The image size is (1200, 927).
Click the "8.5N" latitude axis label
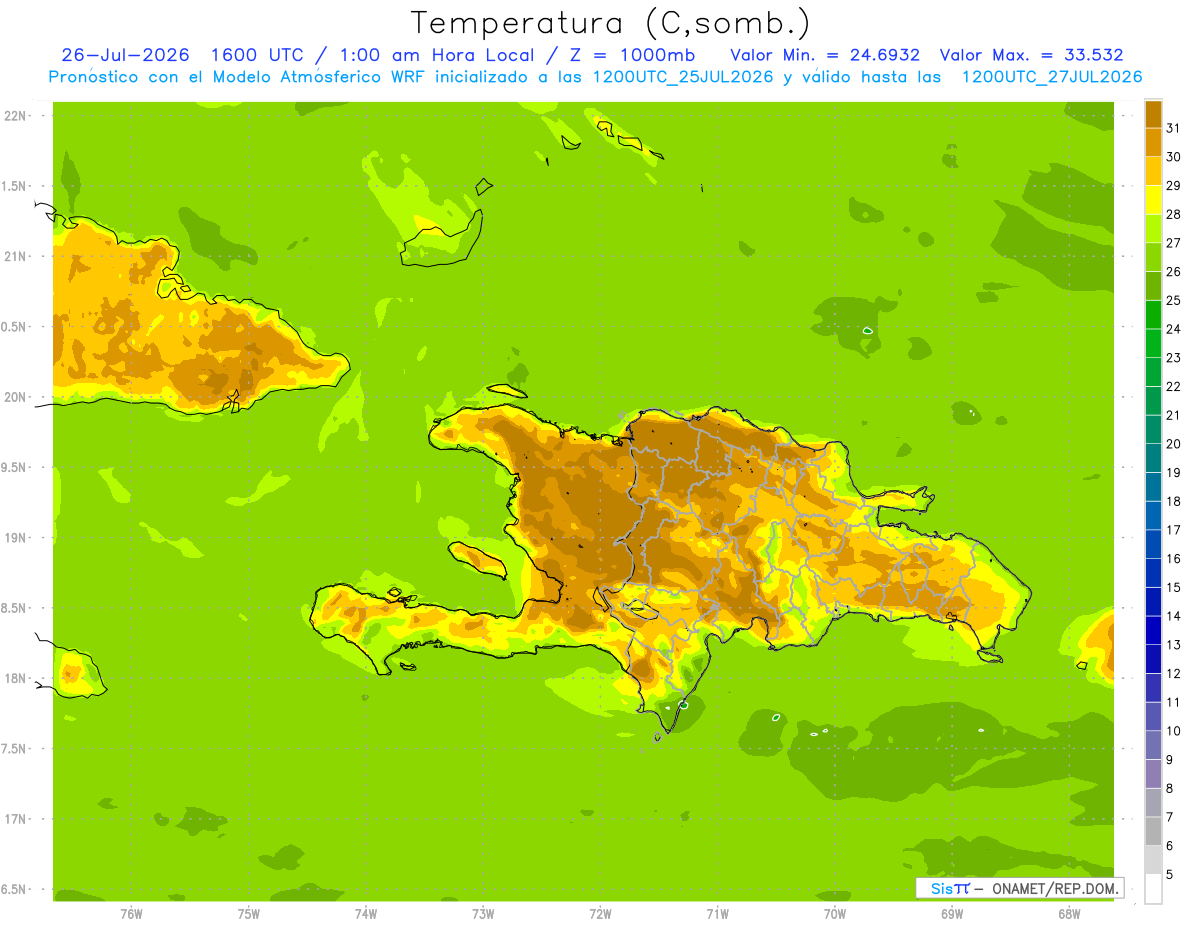pos(14,608)
